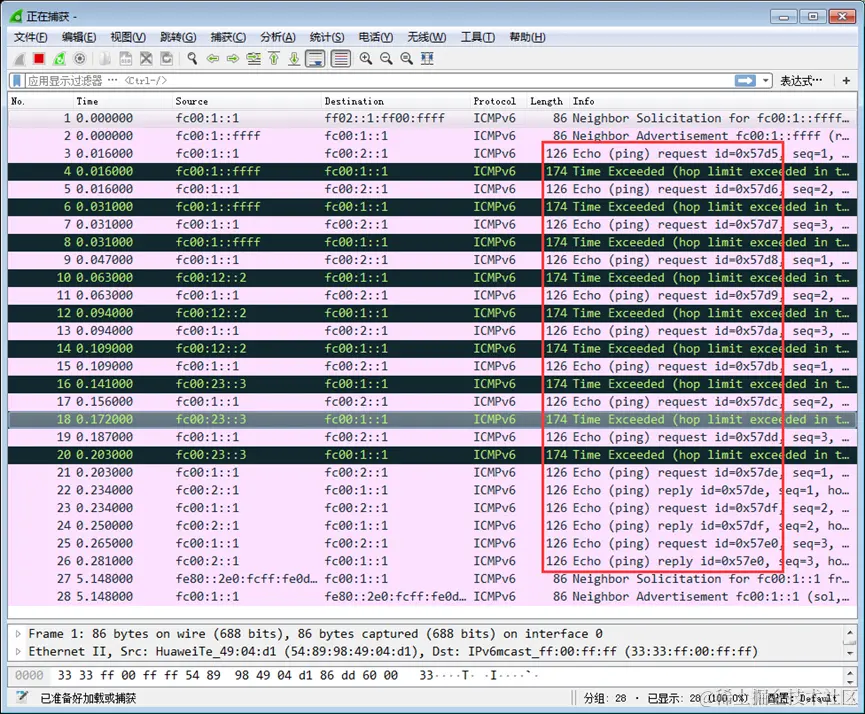Find a packet with magnifier icon
This screenshot has height=714, width=865.
click(x=192, y=58)
